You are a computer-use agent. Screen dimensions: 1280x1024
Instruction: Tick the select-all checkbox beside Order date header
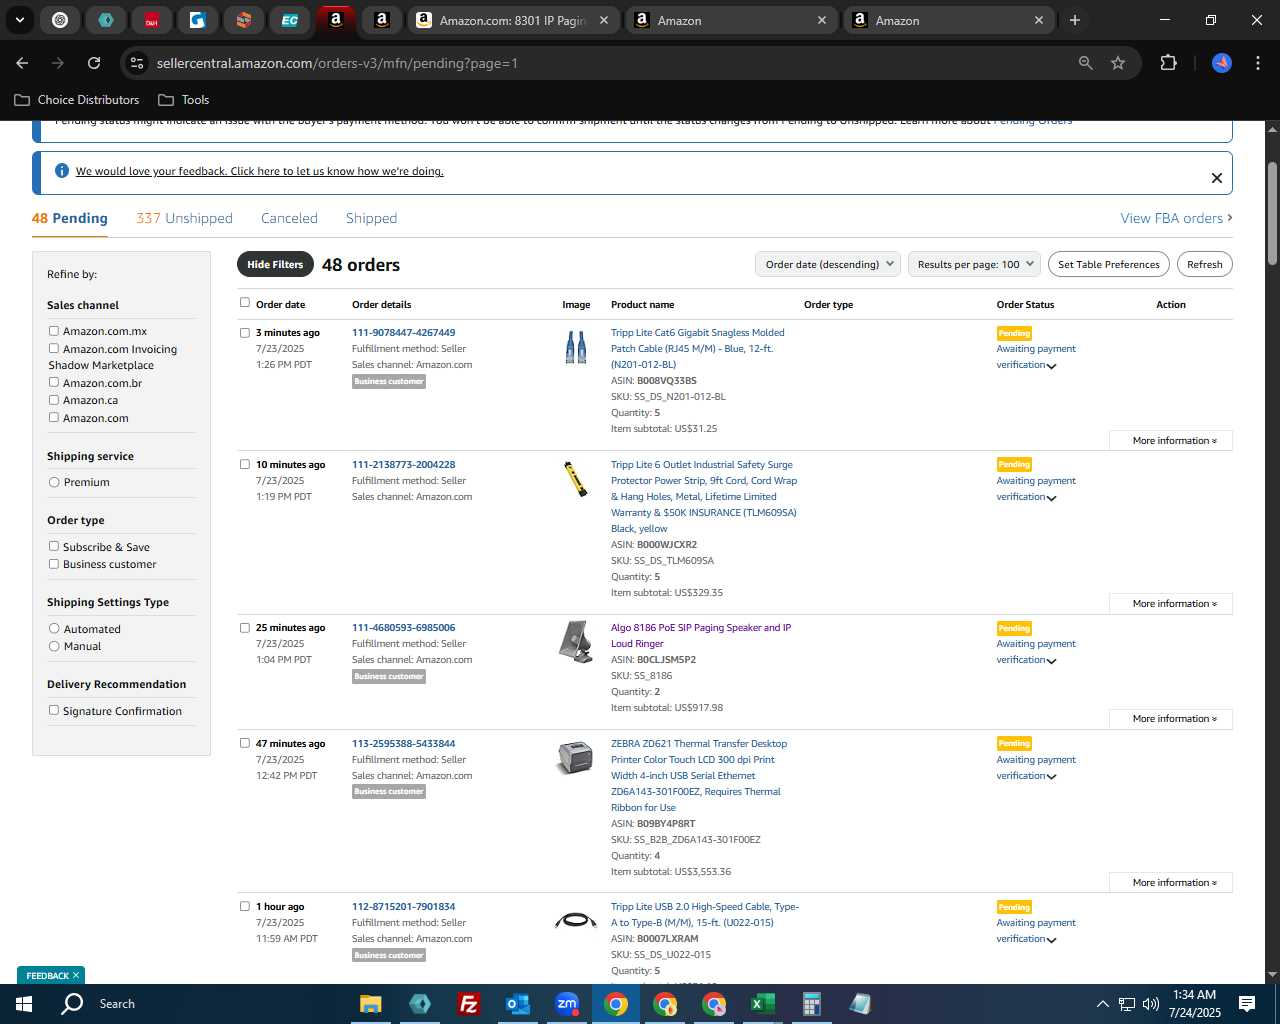coord(245,302)
